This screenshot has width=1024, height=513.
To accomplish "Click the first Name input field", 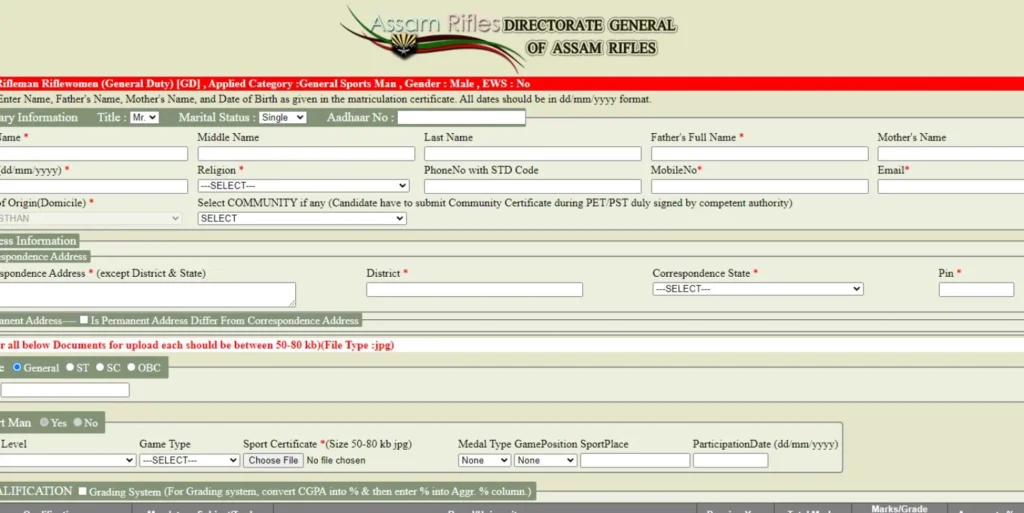I will click(x=93, y=153).
